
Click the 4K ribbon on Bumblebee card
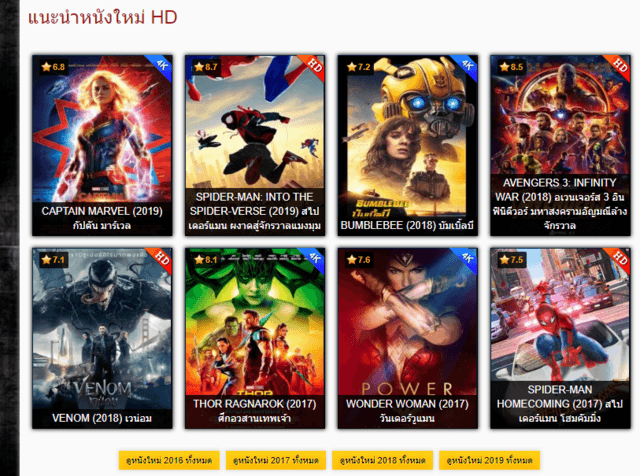click(467, 65)
